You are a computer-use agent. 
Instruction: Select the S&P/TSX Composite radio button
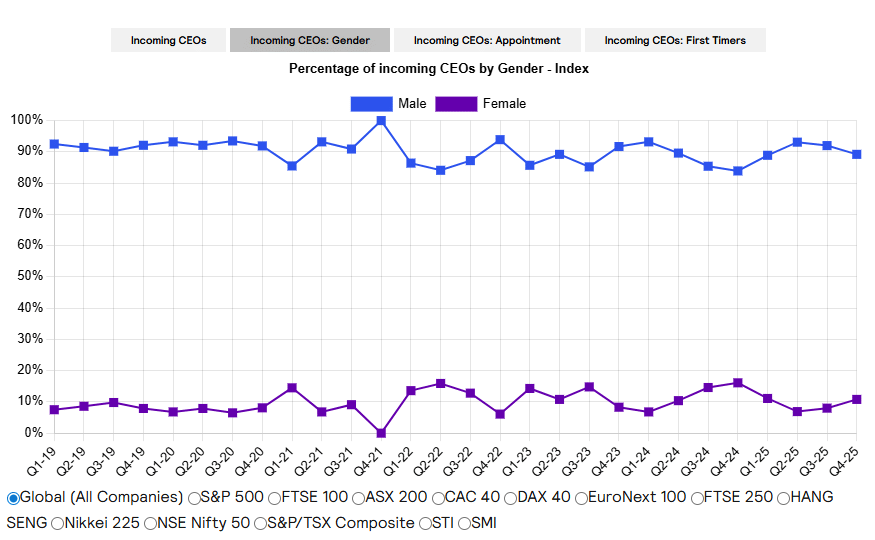(x=260, y=523)
